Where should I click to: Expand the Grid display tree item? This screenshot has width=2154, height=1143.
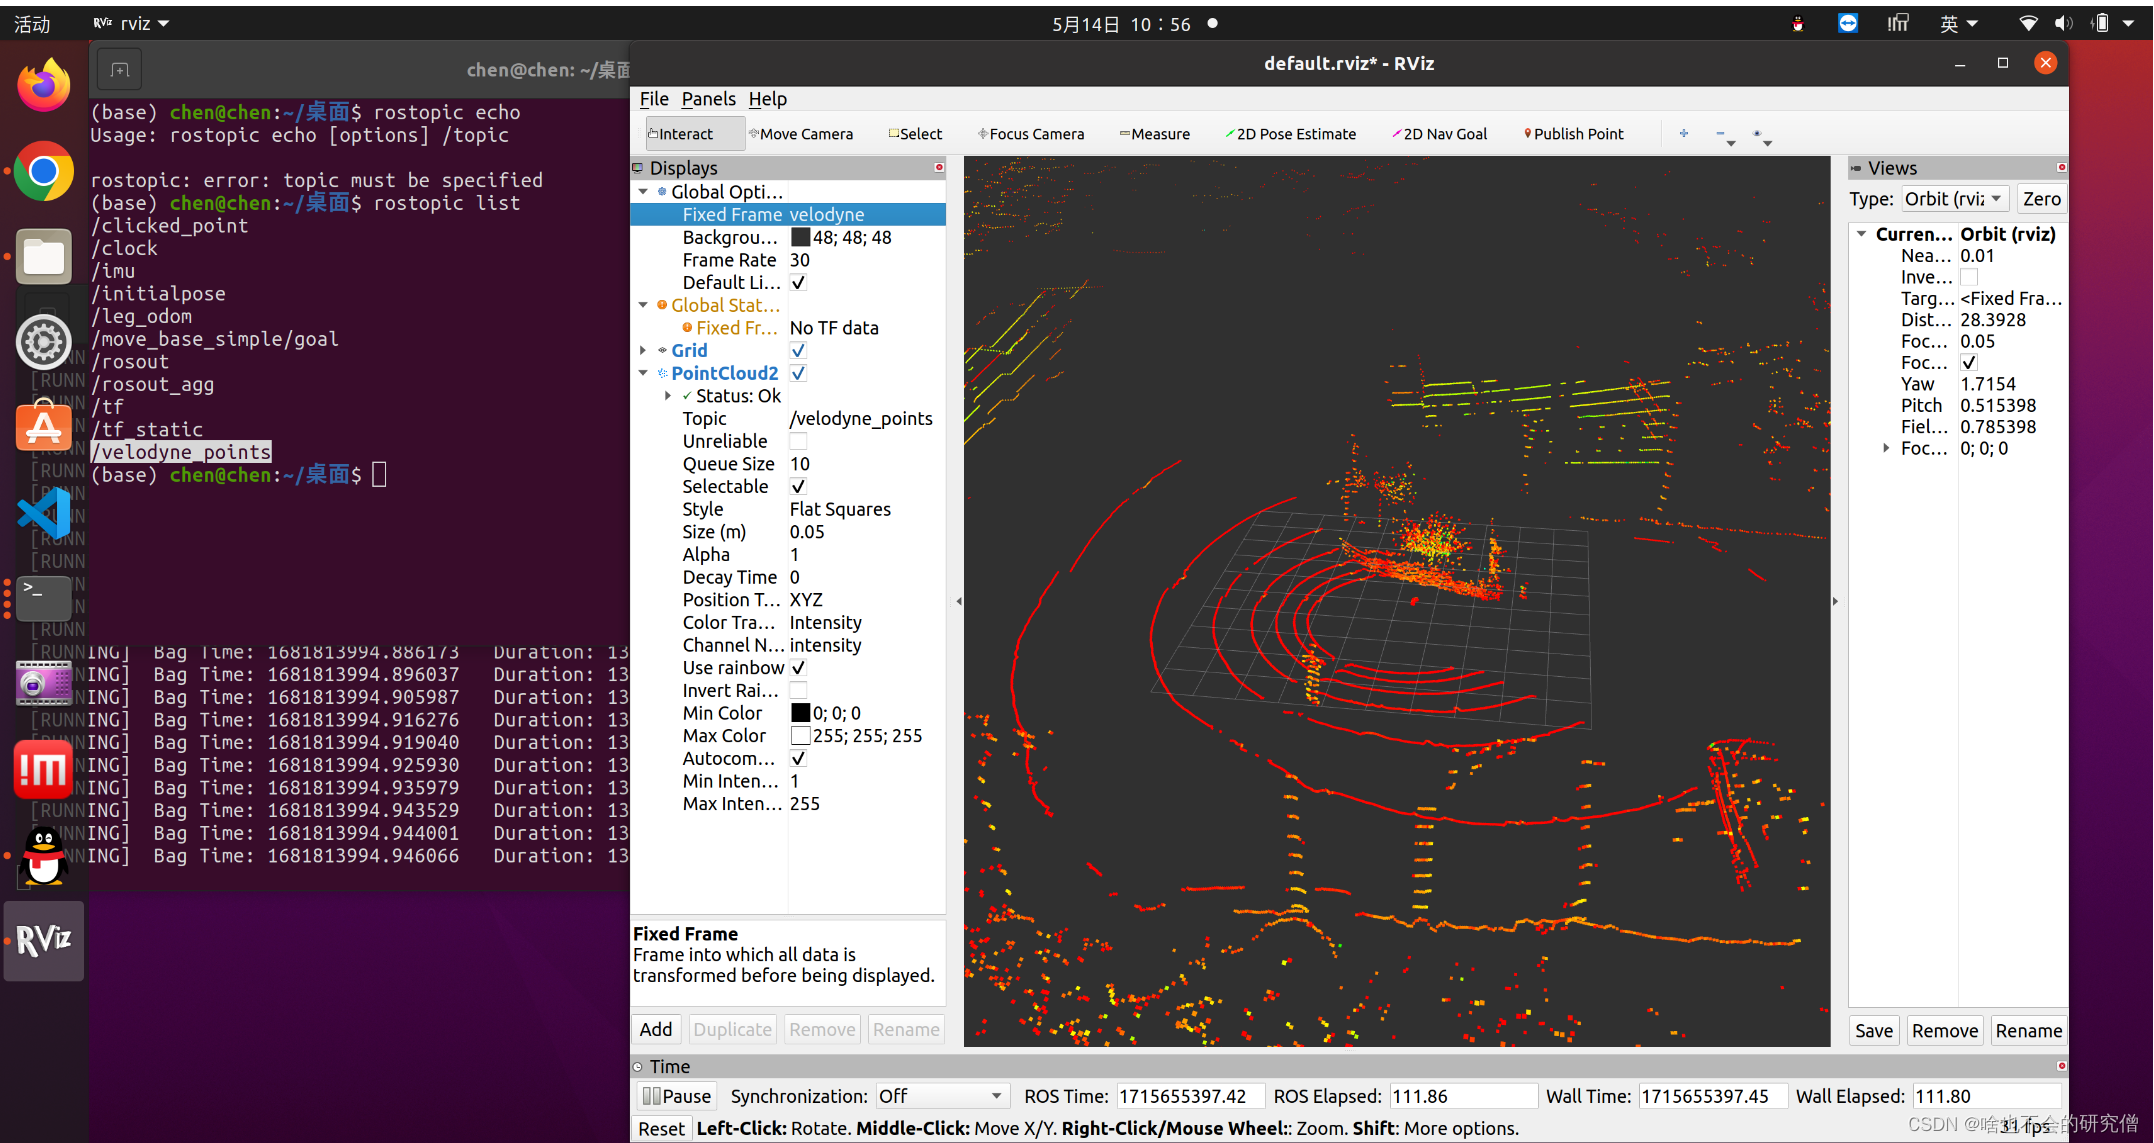(x=643, y=351)
